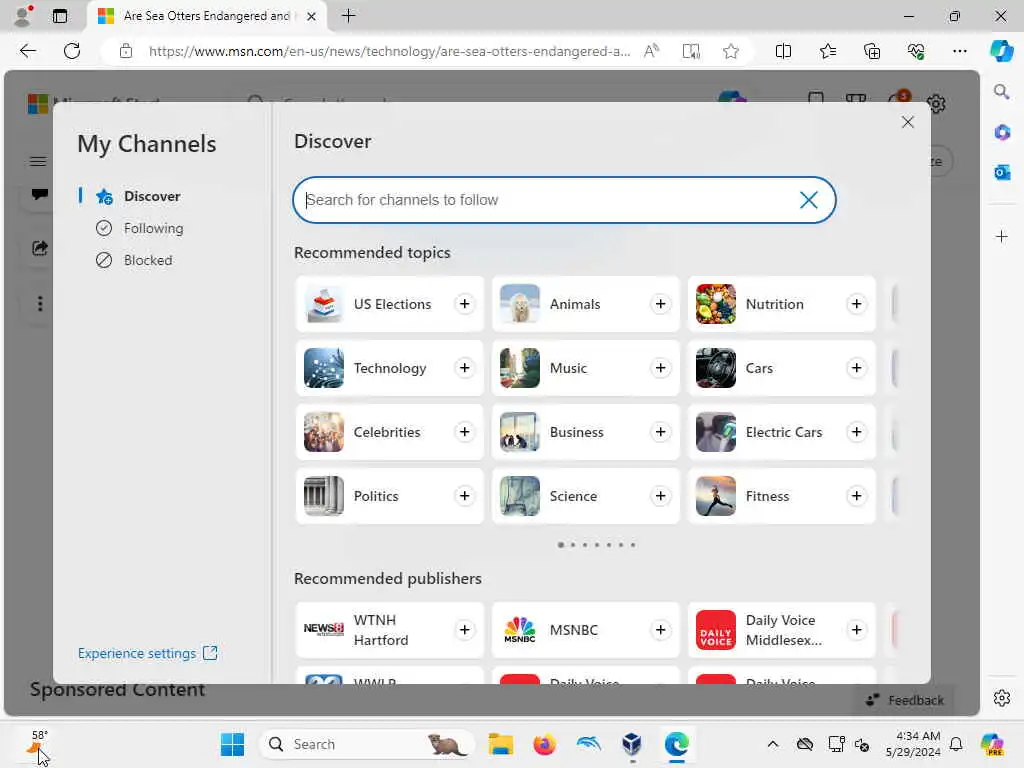Launch Firefox from taskbar

(544, 744)
